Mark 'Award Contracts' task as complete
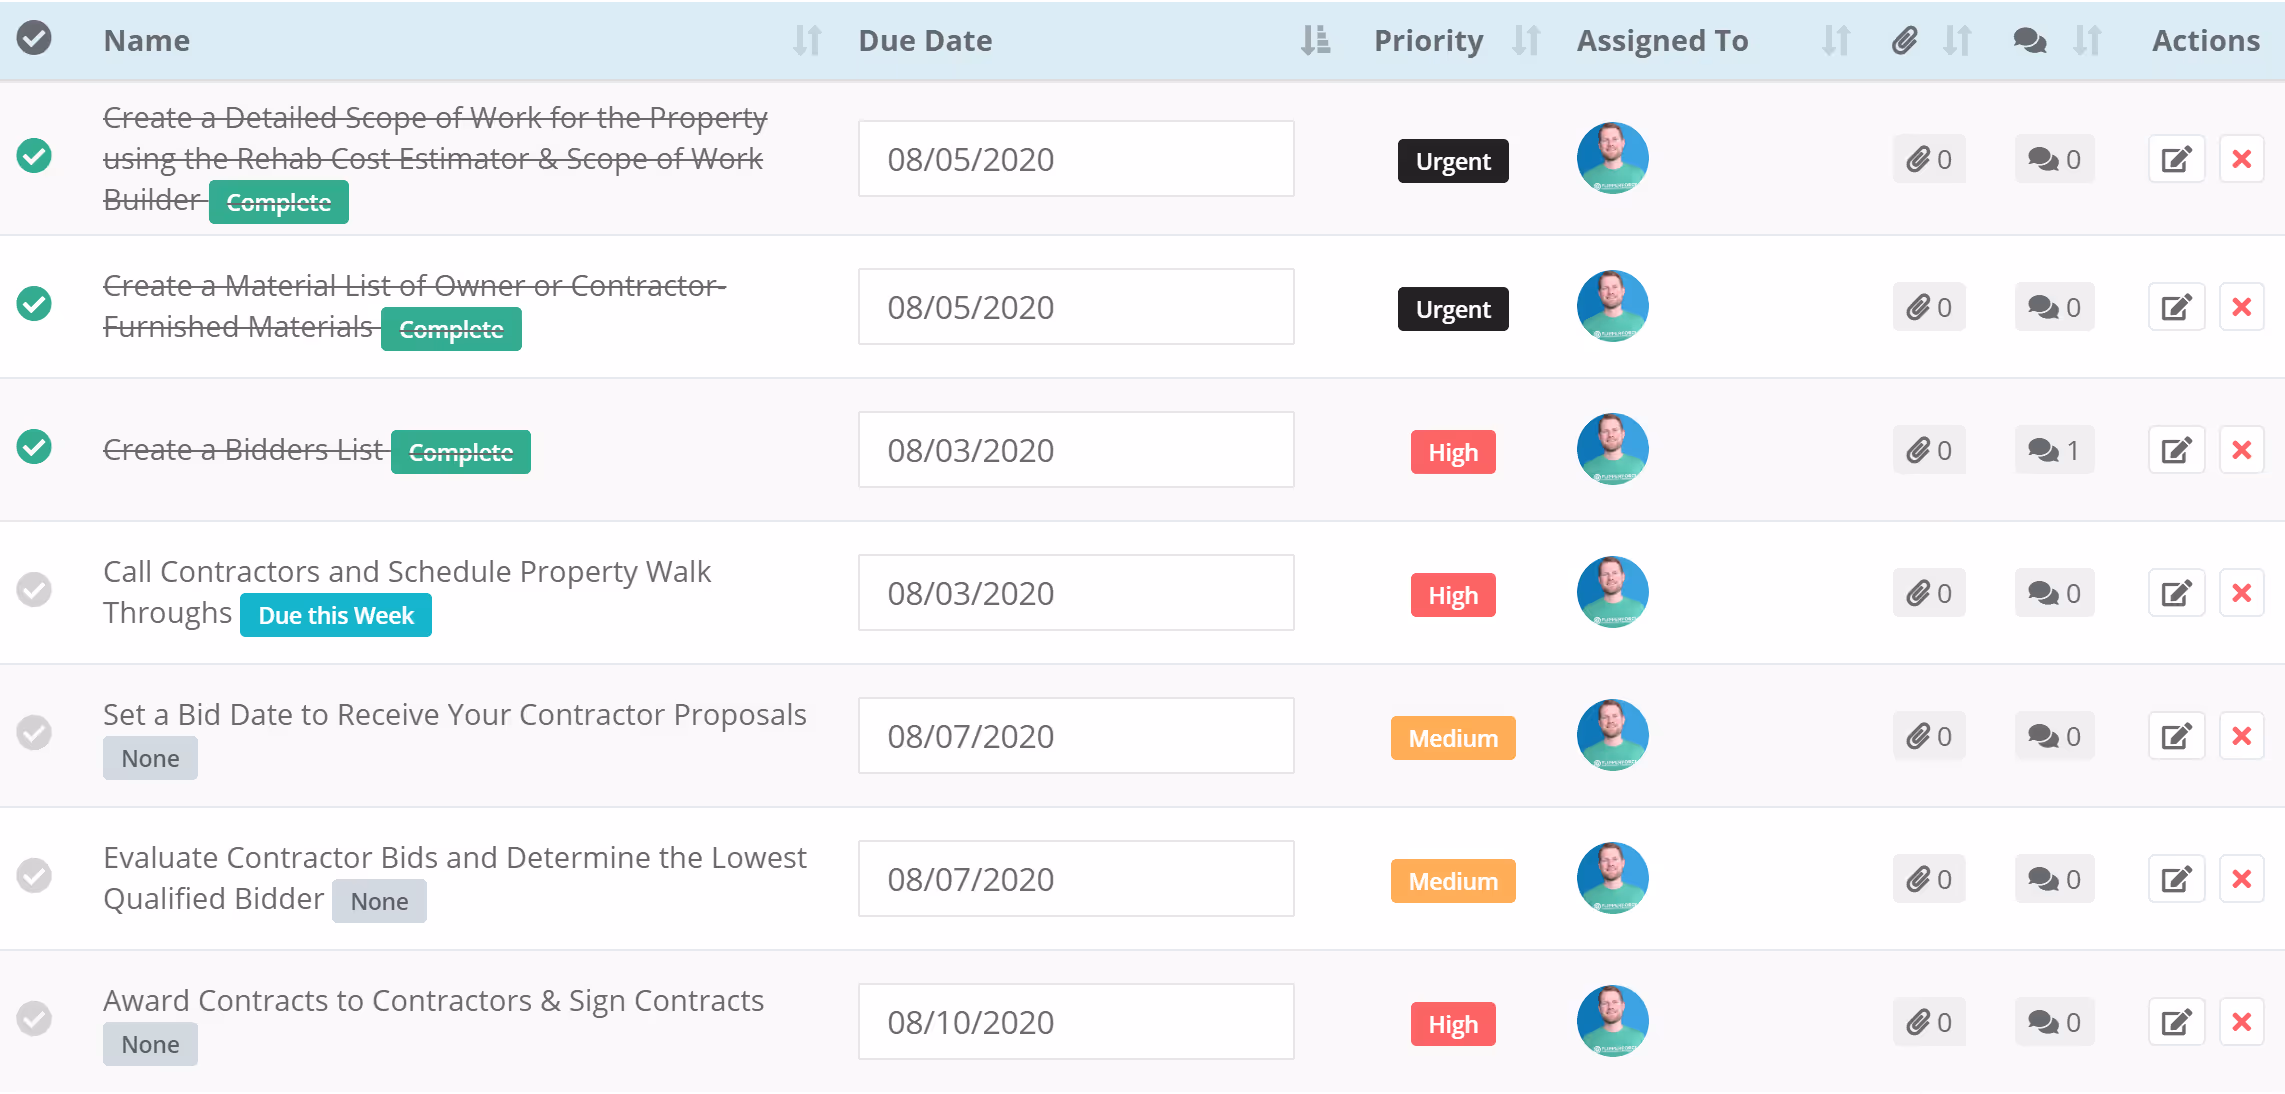The height and width of the screenshot is (1094, 2285). [x=34, y=1019]
